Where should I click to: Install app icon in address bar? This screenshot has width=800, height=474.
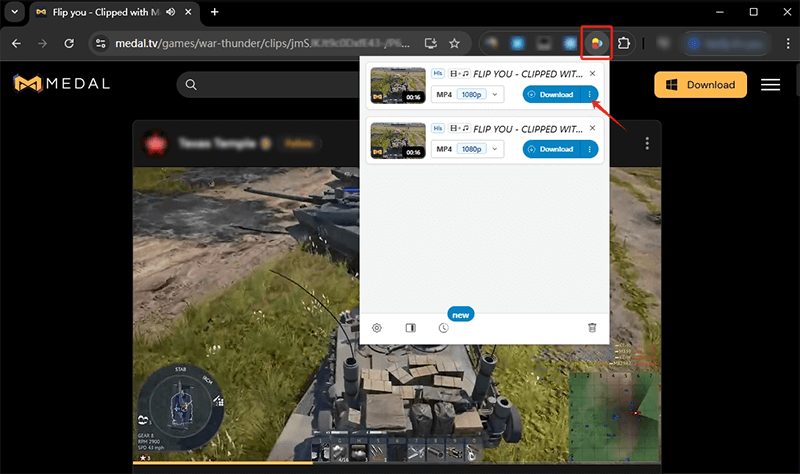pyautogui.click(x=431, y=43)
